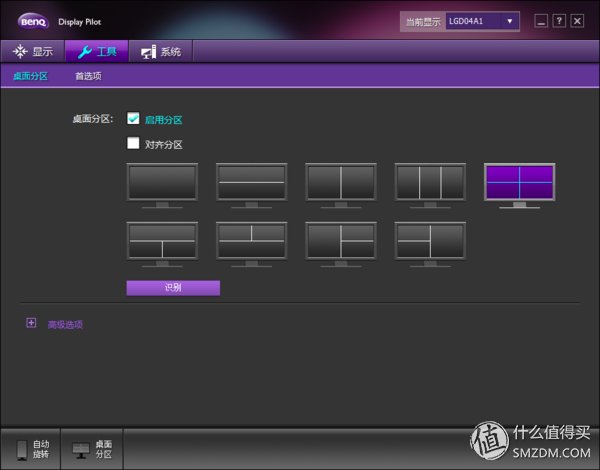The image size is (600, 470).
Task: Choose layout with one top, two bottom panes
Action: pos(162,240)
